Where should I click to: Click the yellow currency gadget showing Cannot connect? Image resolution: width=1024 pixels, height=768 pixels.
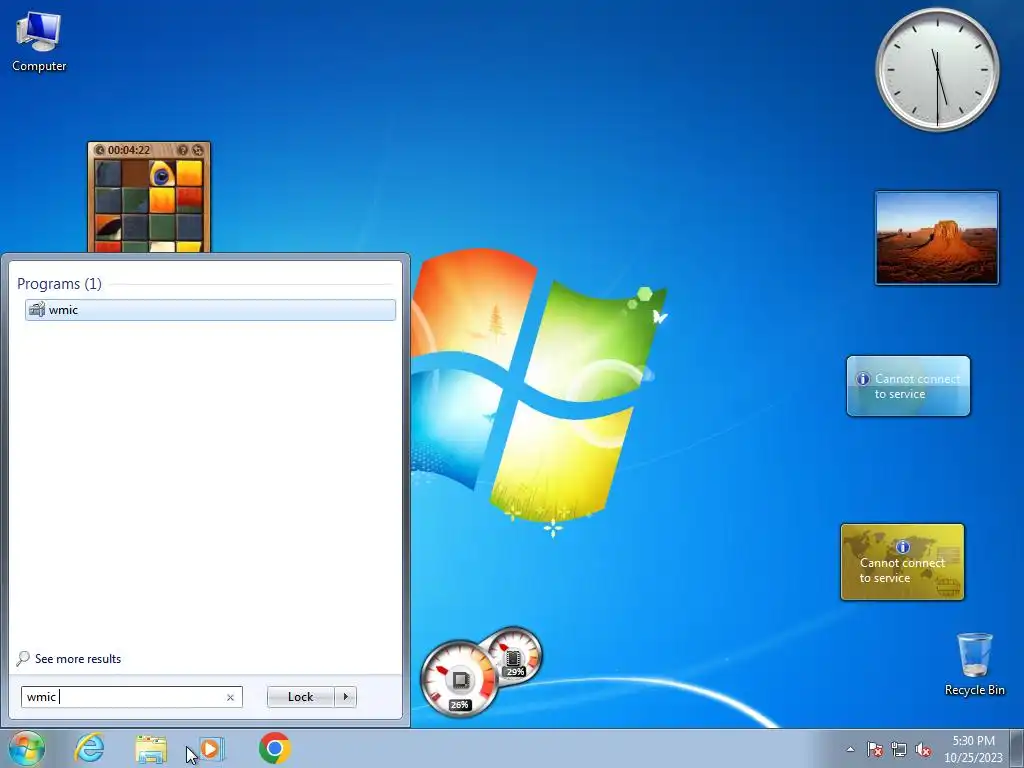[x=903, y=562]
